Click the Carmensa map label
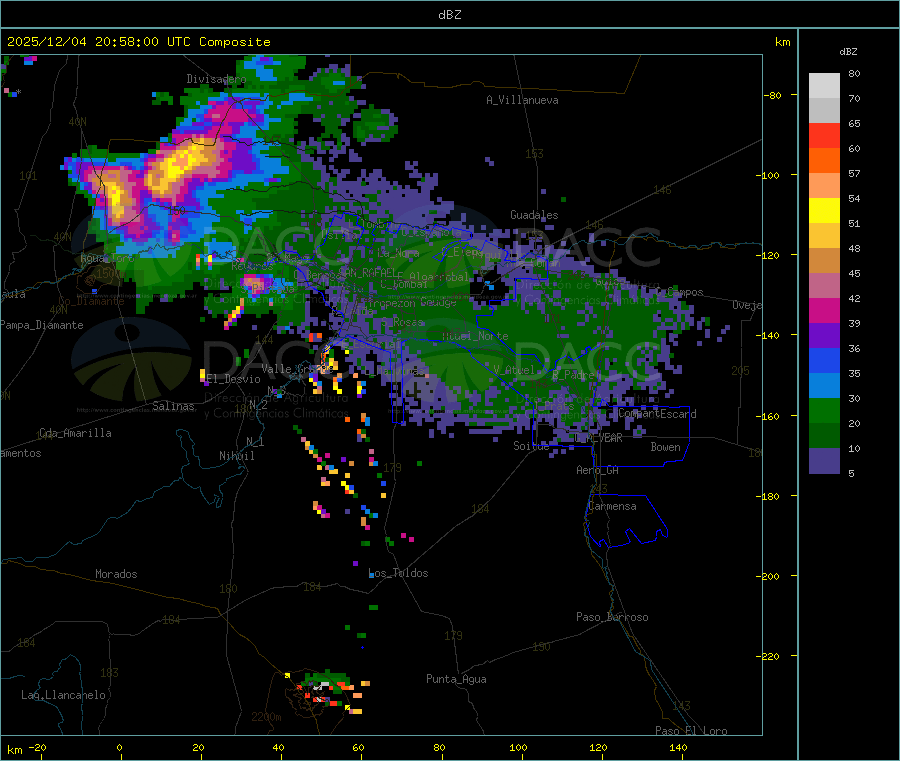This screenshot has height=761, width=900. click(x=612, y=506)
